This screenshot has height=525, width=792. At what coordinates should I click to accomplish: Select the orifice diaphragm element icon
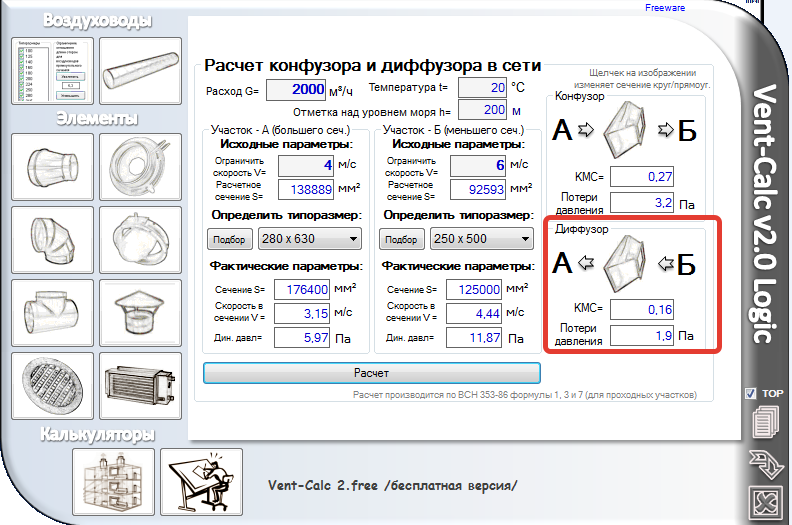coord(140,167)
